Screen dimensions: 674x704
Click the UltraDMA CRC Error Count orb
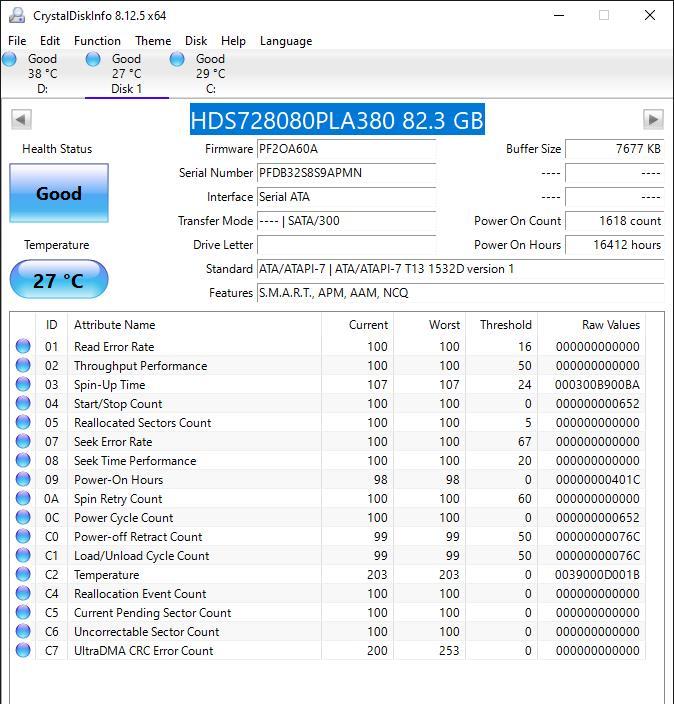pyautogui.click(x=23, y=650)
